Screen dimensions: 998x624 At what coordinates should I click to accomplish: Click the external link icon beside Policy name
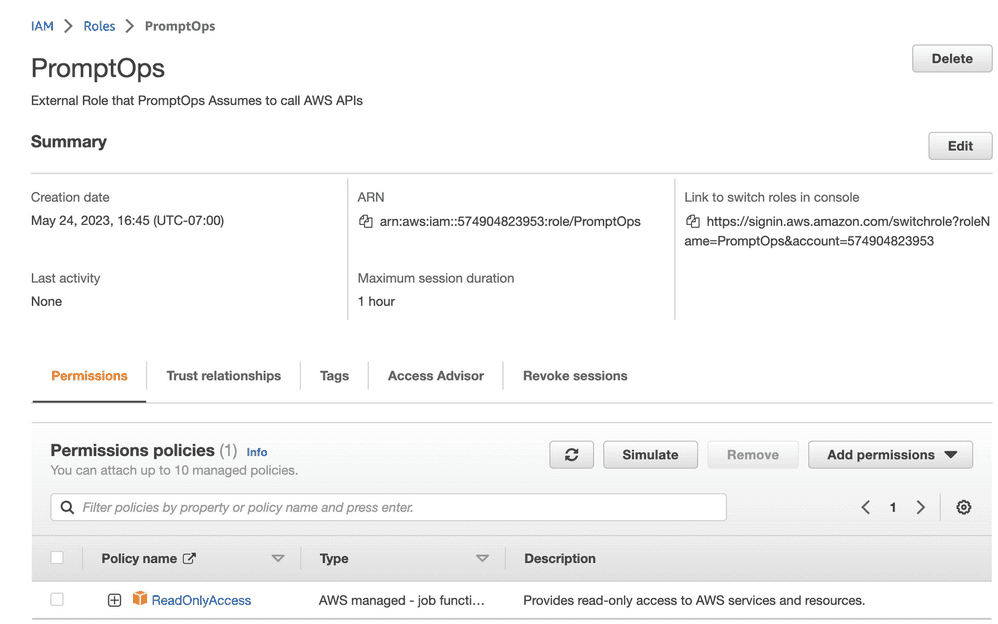click(x=189, y=558)
